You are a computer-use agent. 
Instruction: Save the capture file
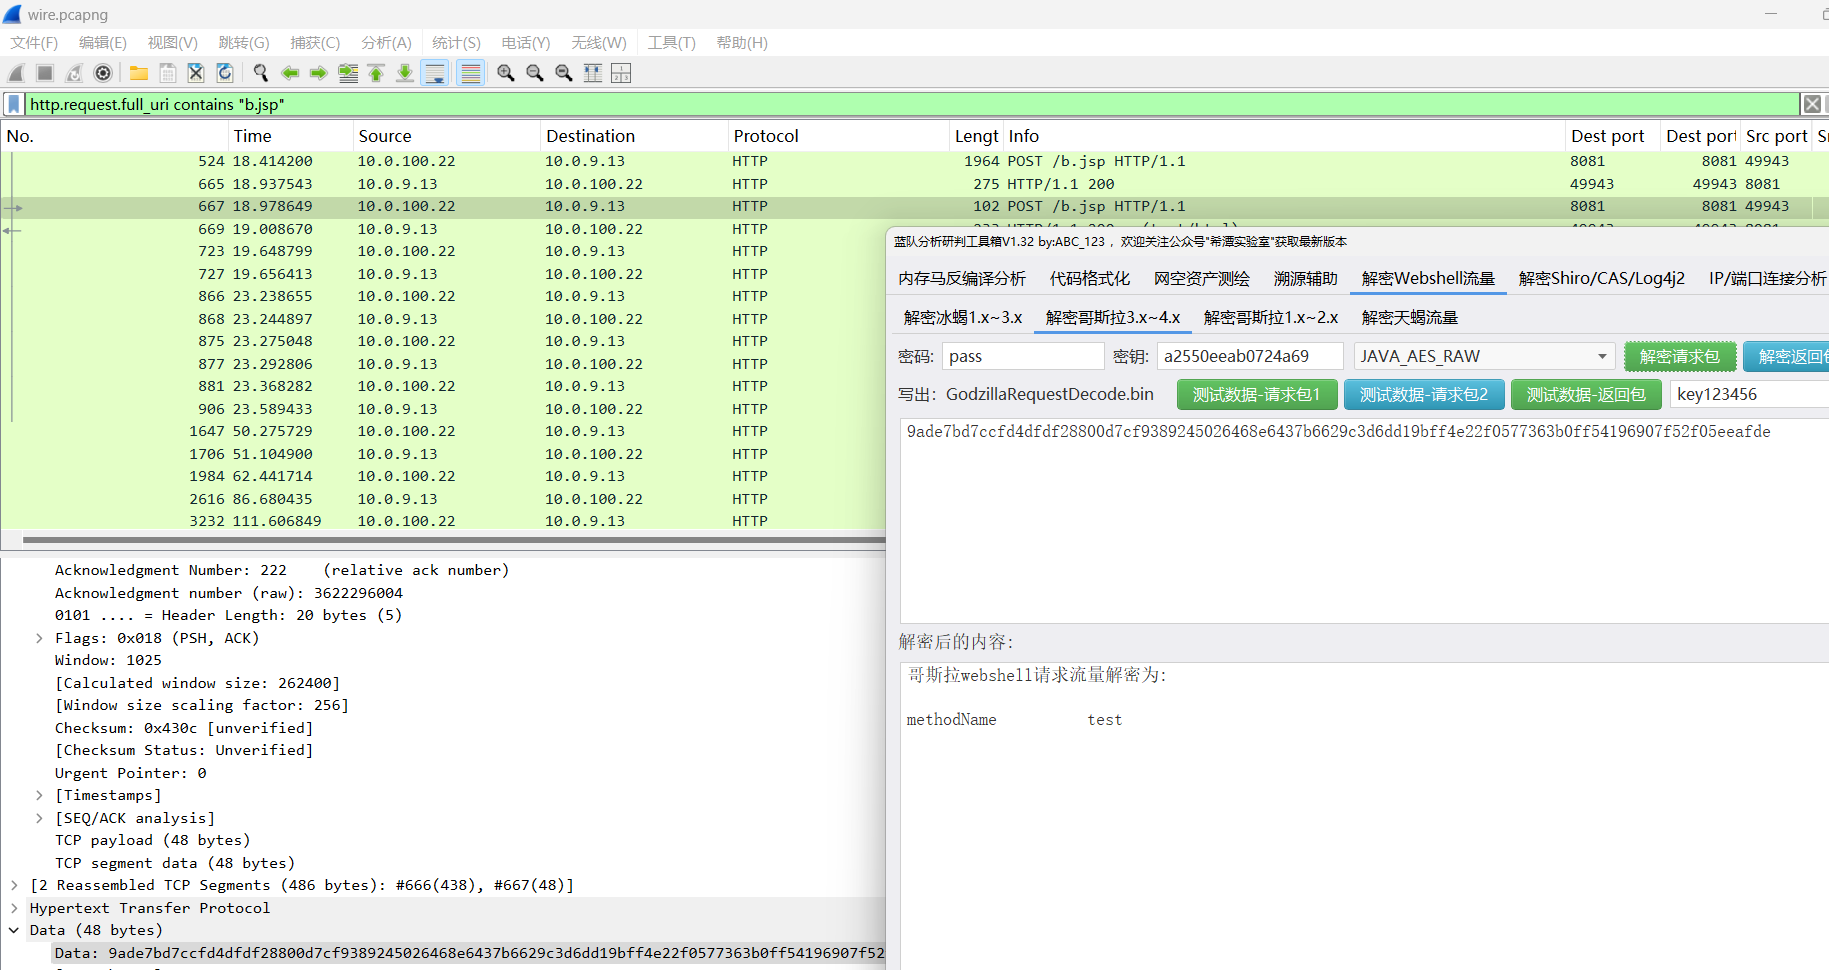click(168, 73)
